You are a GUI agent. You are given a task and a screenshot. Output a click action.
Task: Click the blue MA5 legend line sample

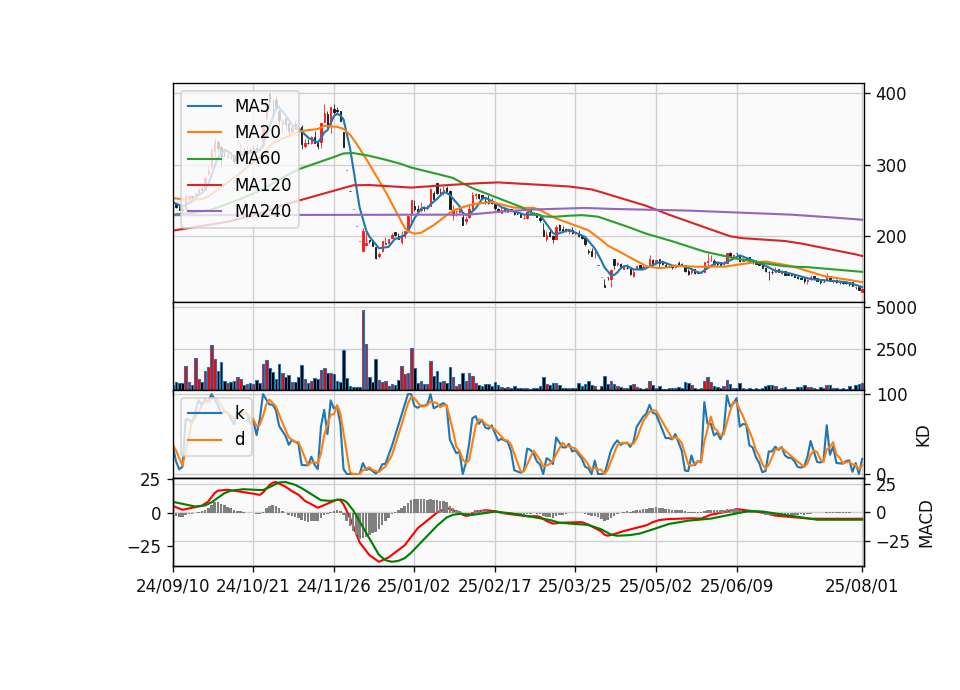pyautogui.click(x=204, y=106)
